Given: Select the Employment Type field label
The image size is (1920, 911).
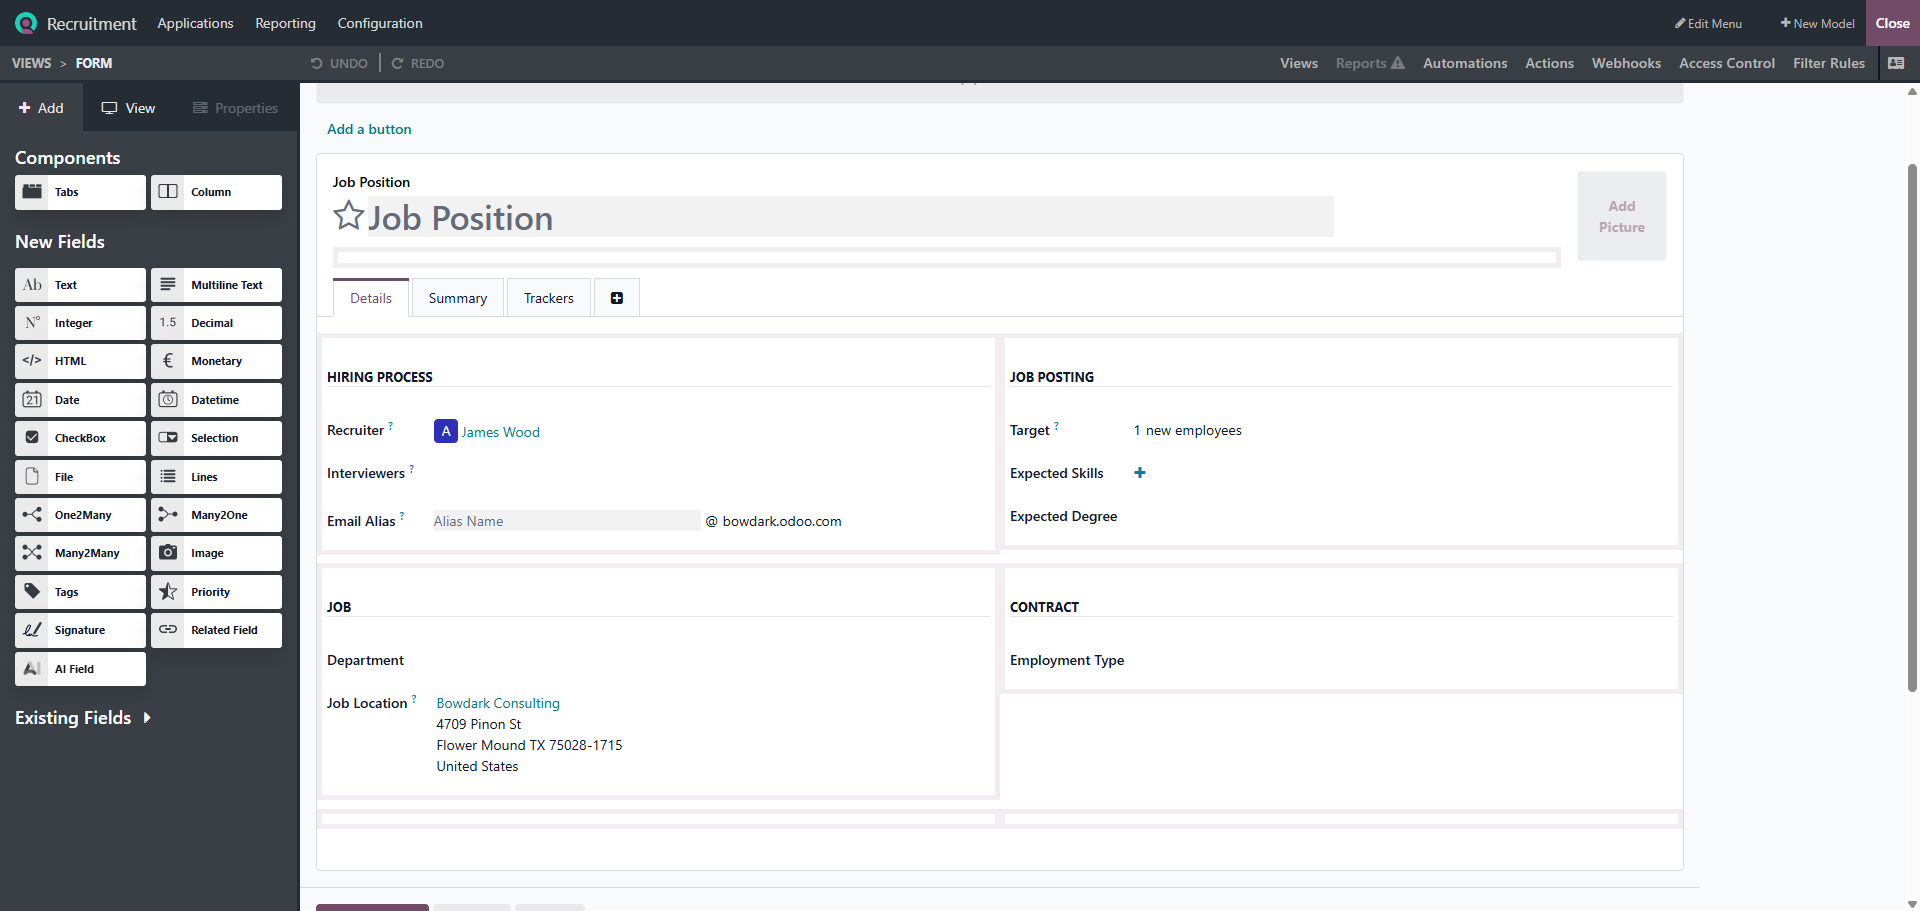Looking at the screenshot, I should click(1067, 660).
